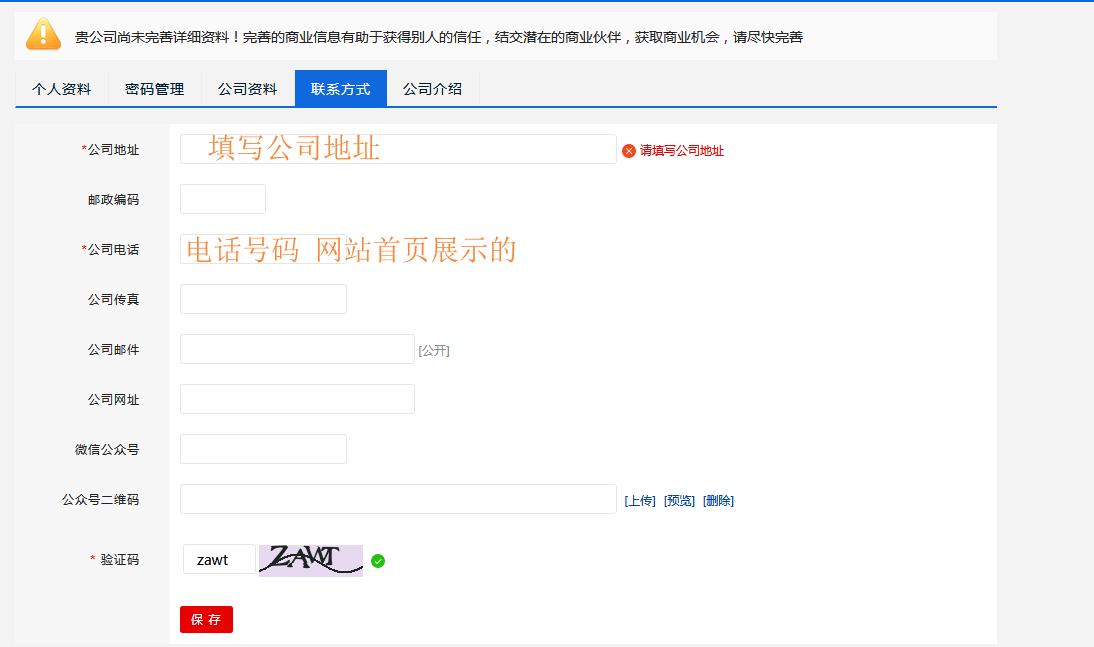Click the green checkmark next to the captcha
Image resolution: width=1094 pixels, height=647 pixels.
coord(378,561)
